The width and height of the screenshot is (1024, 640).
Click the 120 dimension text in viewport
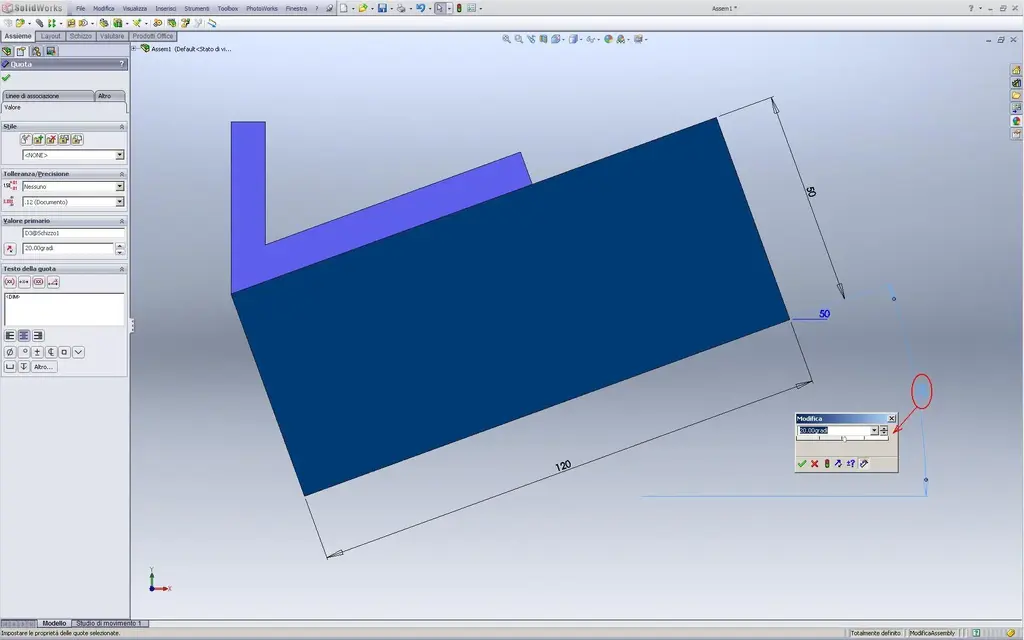563,466
